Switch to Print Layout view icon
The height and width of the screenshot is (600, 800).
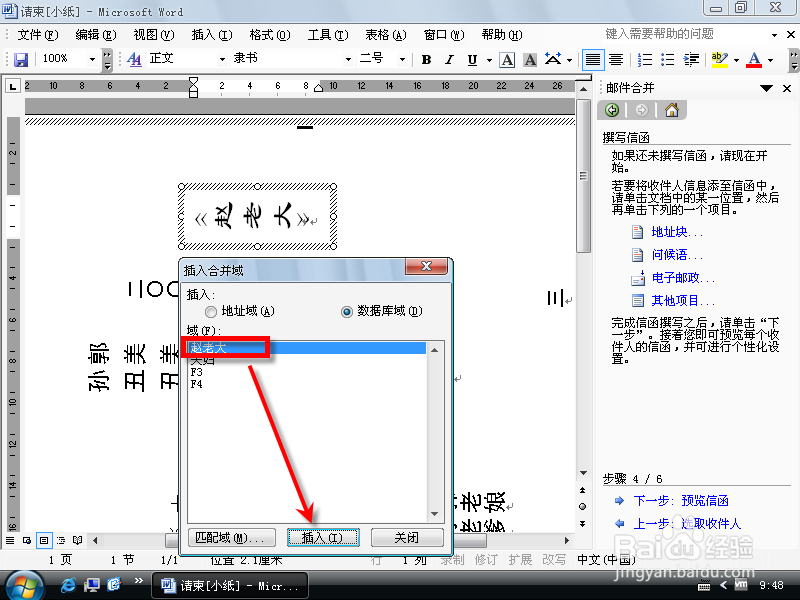[44, 540]
